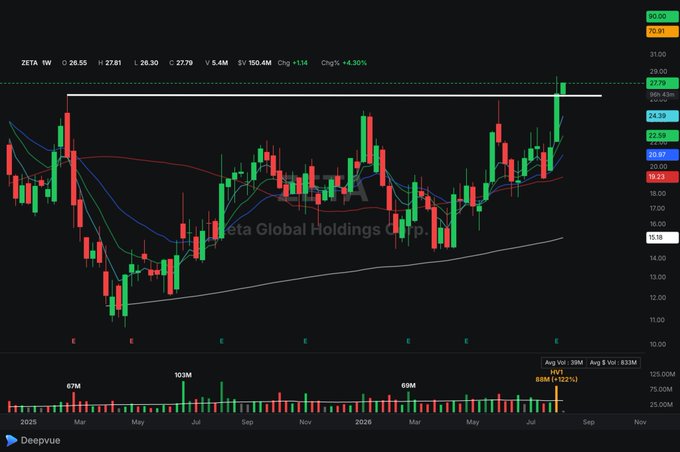Click the Avg Vol : 39M box
The height and width of the screenshot is (452, 680).
click(564, 363)
